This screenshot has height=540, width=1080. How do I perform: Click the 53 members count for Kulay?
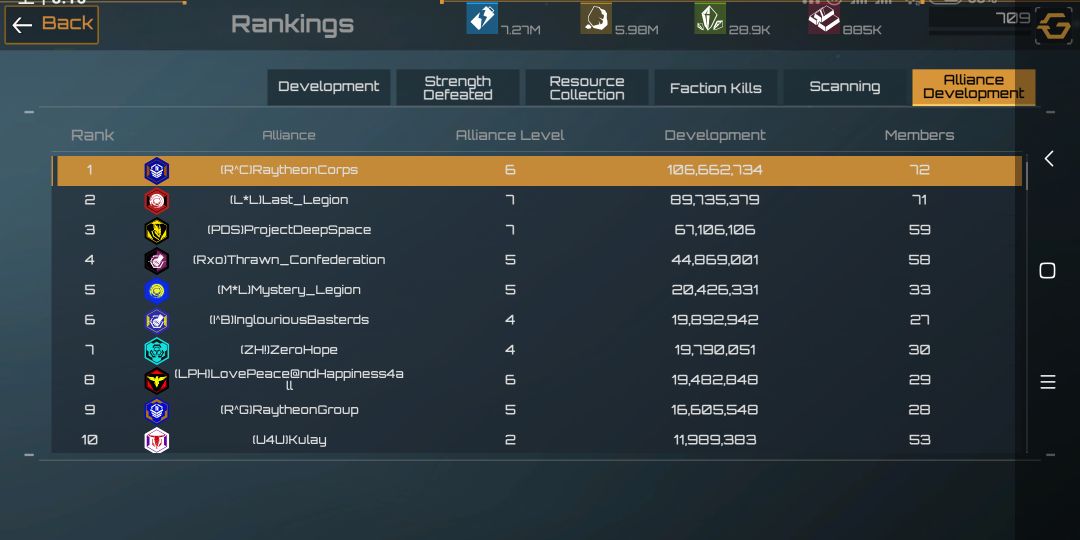coord(920,439)
